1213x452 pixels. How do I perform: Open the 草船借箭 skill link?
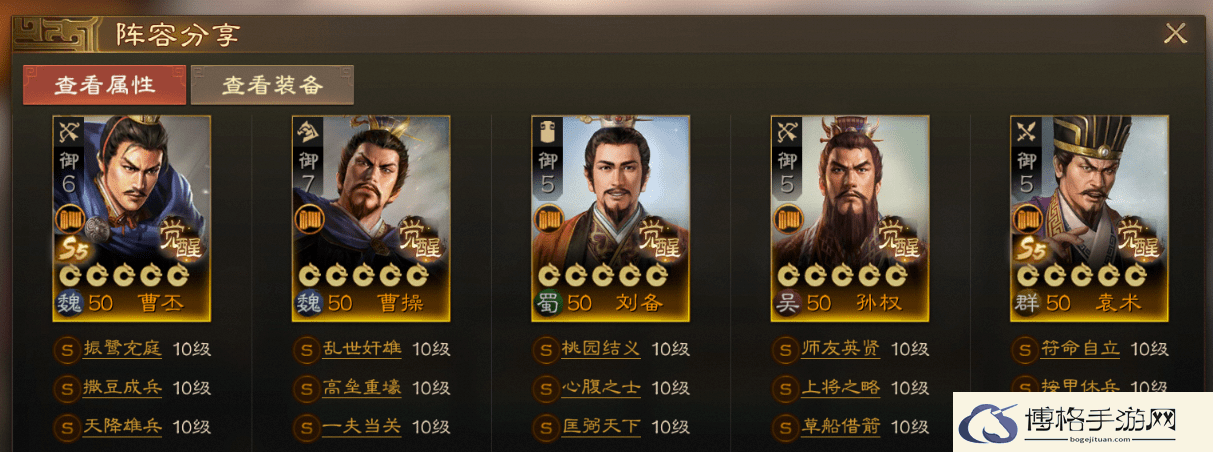[841, 427]
